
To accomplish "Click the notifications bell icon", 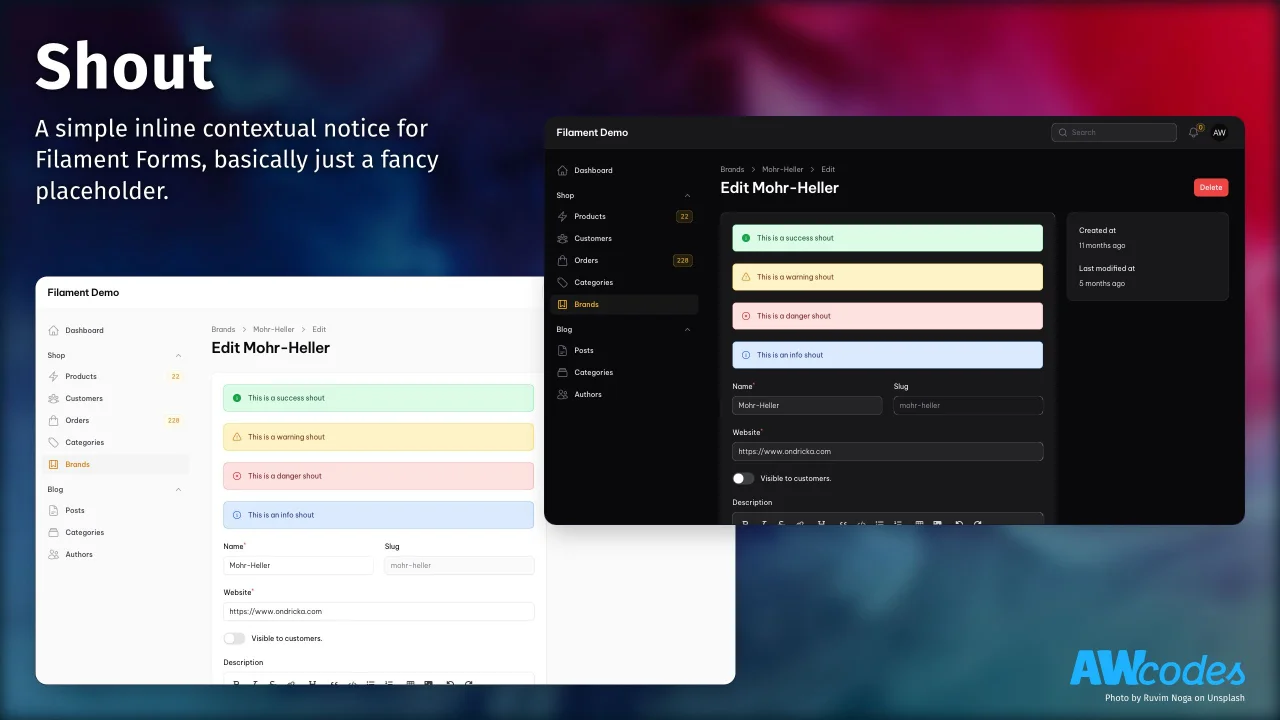I will [x=1193, y=131].
